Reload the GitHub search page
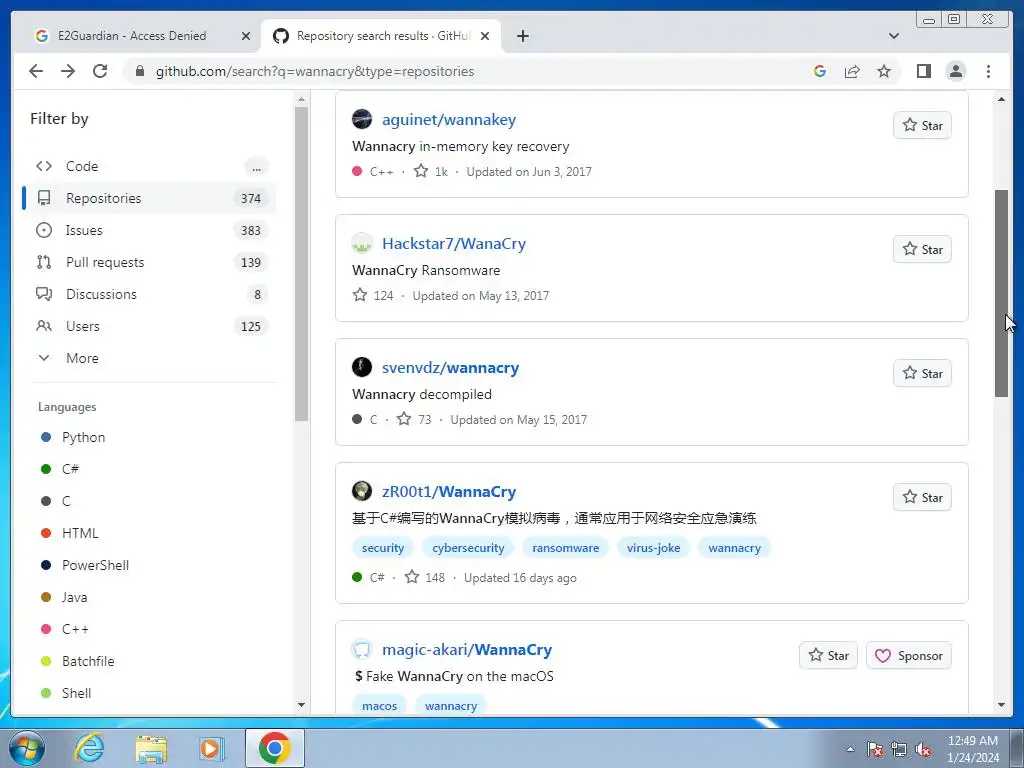This screenshot has width=1024, height=768. [x=100, y=71]
